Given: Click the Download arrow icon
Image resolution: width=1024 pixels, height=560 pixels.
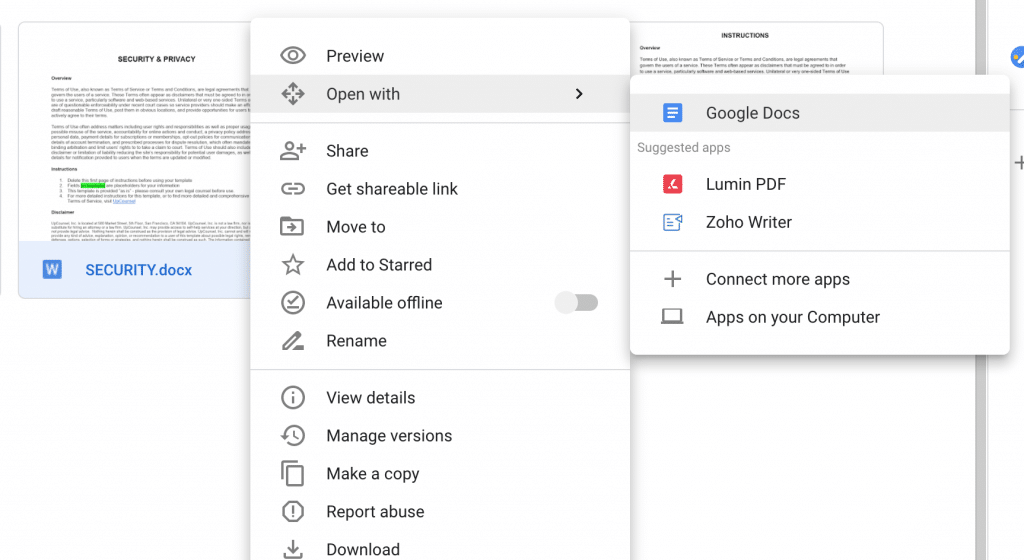Looking at the screenshot, I should 292,549.
